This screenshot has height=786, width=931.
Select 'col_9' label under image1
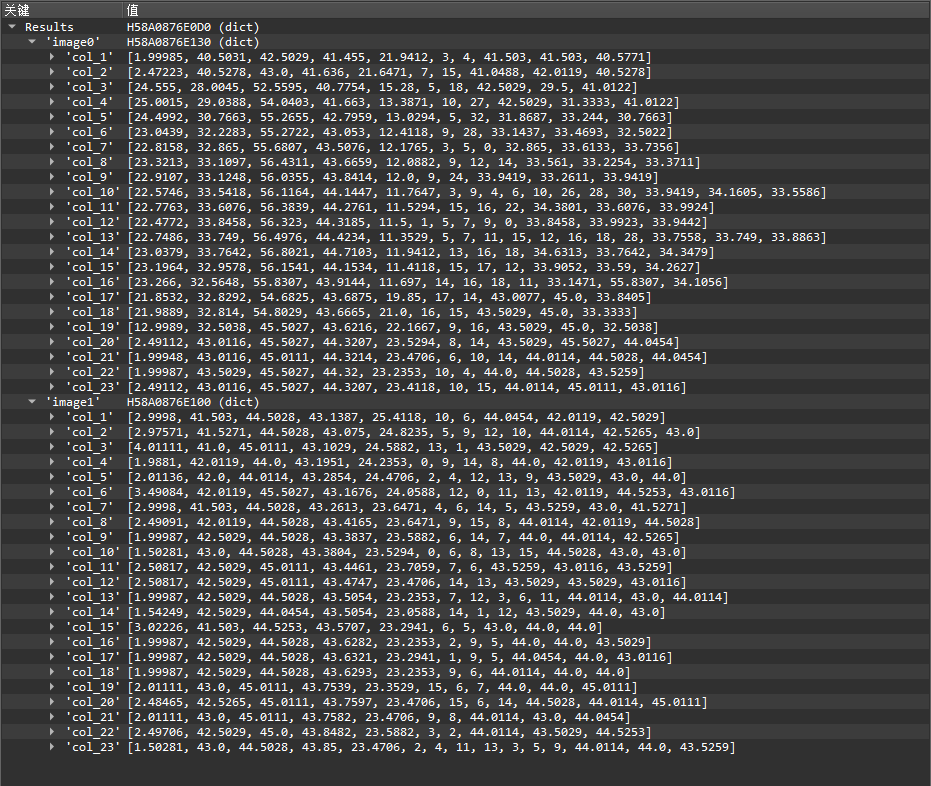click(x=89, y=537)
